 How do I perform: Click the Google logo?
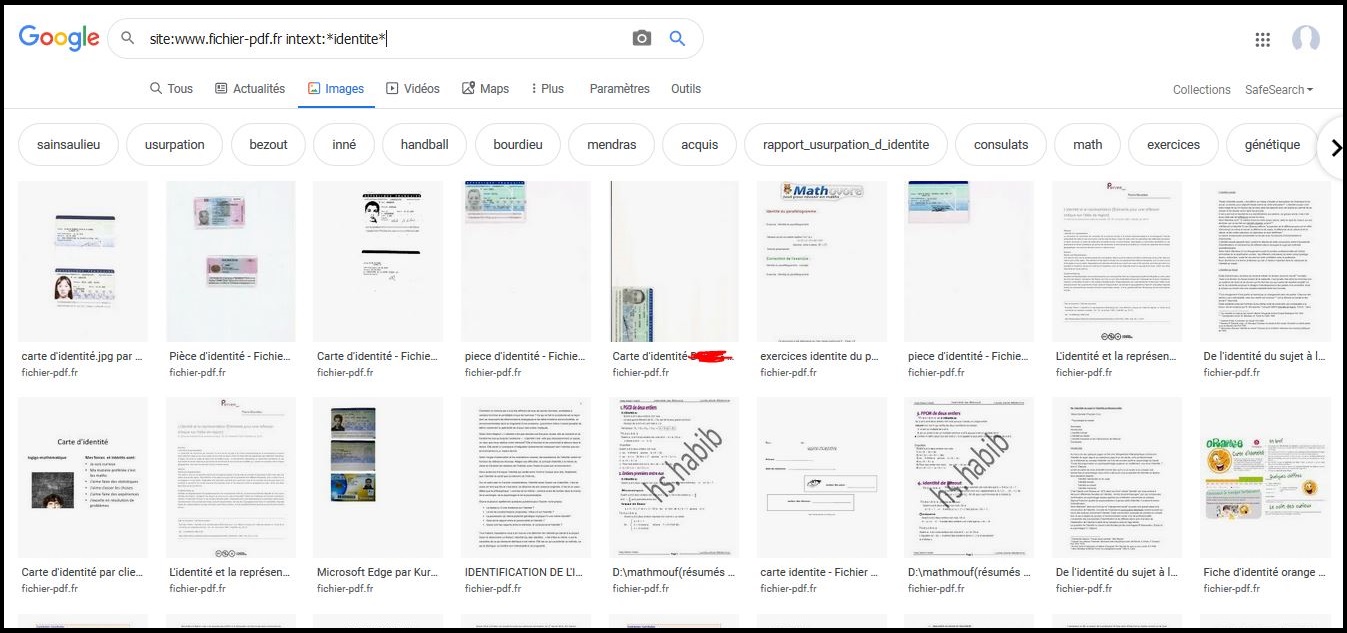click(x=59, y=38)
